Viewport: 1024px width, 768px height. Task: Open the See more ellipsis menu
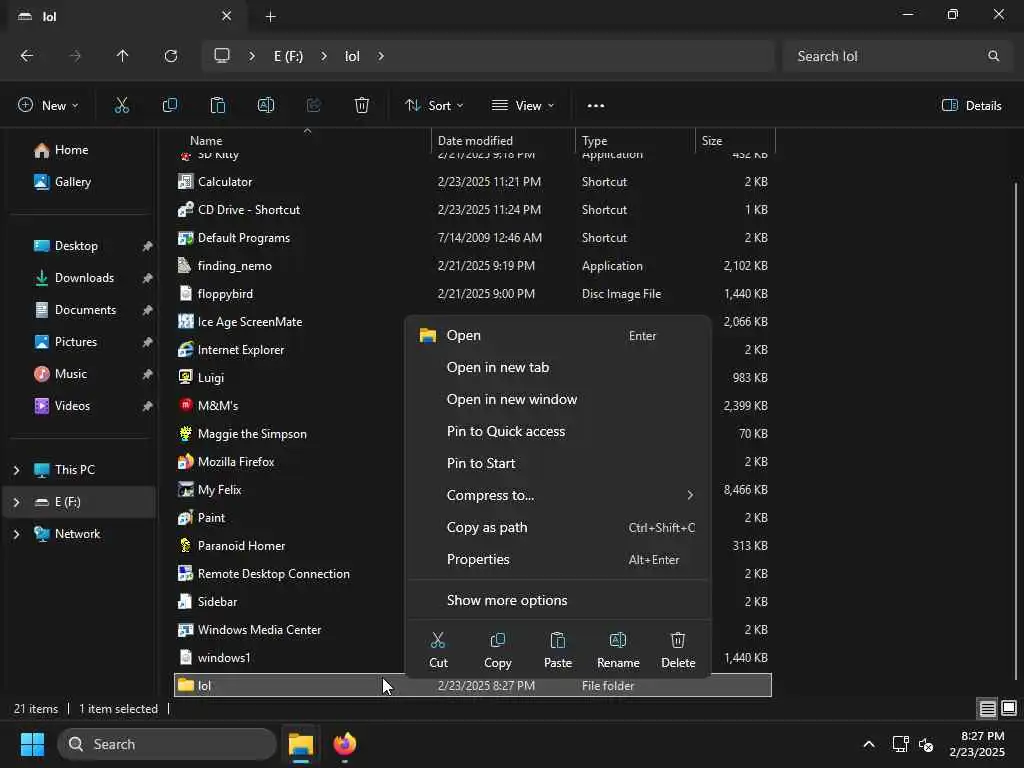pyautogui.click(x=596, y=105)
